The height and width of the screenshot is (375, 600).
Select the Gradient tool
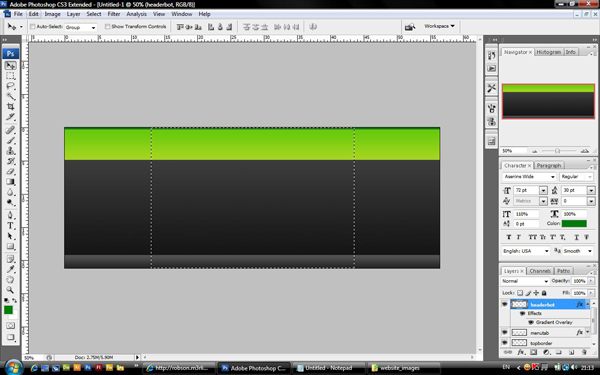[x=11, y=182]
